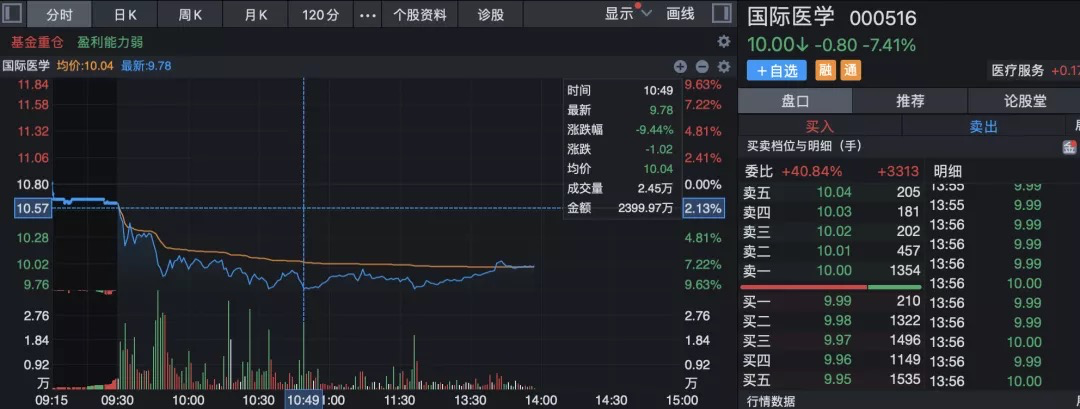Screen dimensions: 1080x409
Task: Click the 买入 buy button
Action: tap(819, 127)
